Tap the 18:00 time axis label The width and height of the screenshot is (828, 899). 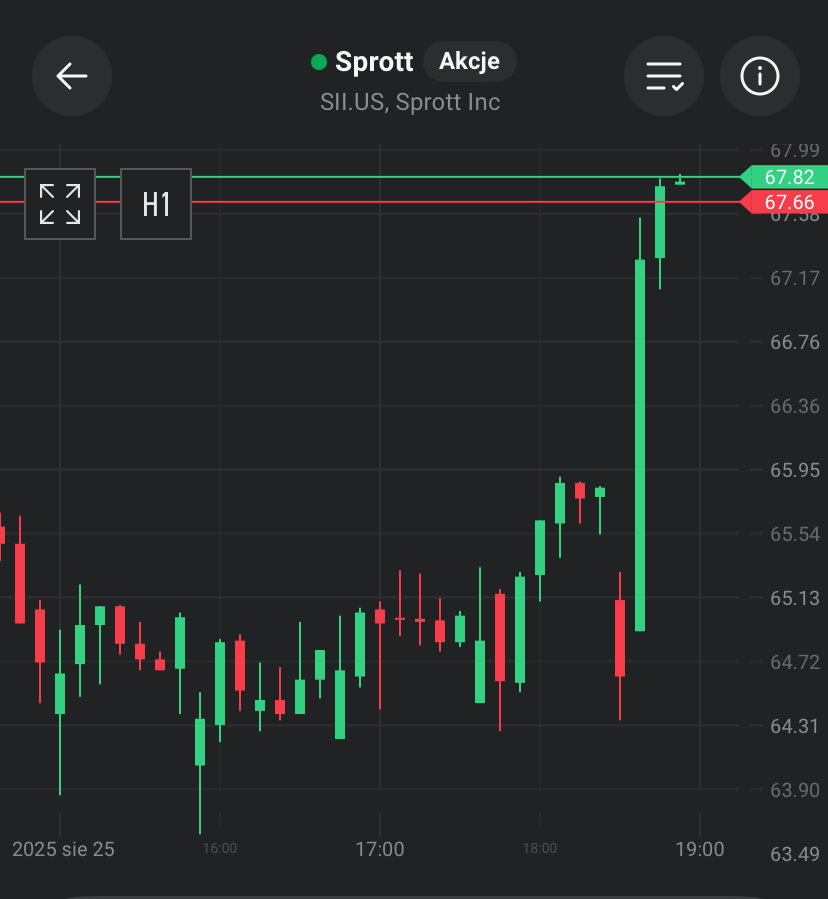pos(540,849)
